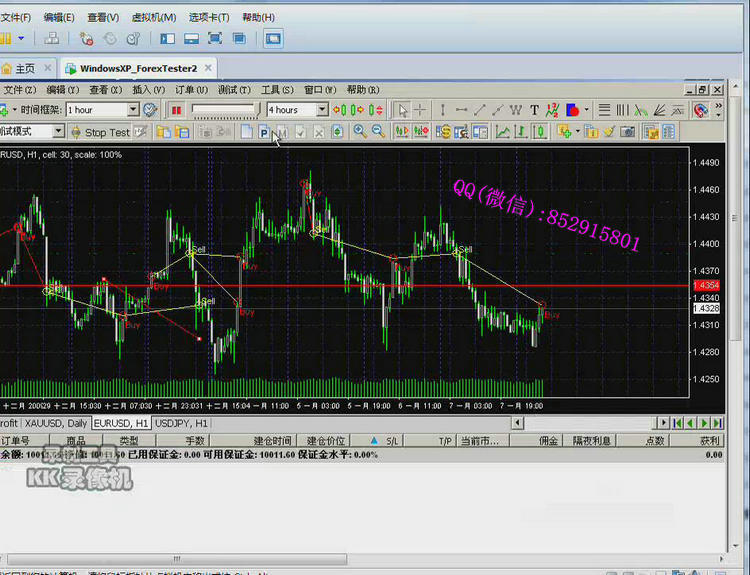Select the trend line drawing tool
Screen dimensions: 750x575
tap(480, 110)
